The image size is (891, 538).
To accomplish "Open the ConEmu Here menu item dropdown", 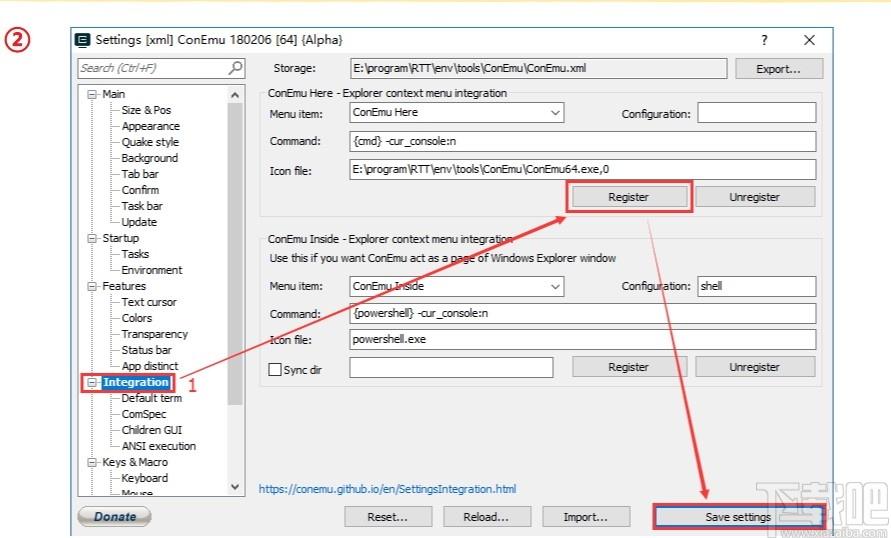I will [x=555, y=112].
